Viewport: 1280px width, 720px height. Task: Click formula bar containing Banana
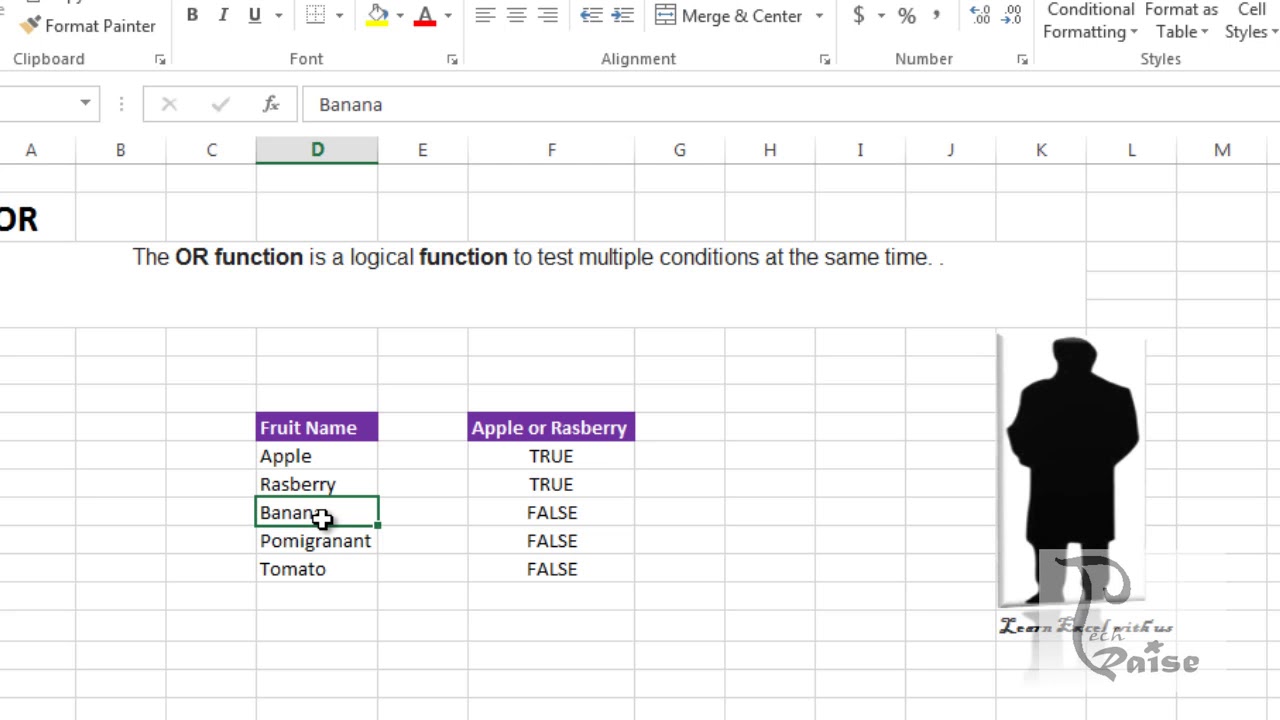coord(790,104)
